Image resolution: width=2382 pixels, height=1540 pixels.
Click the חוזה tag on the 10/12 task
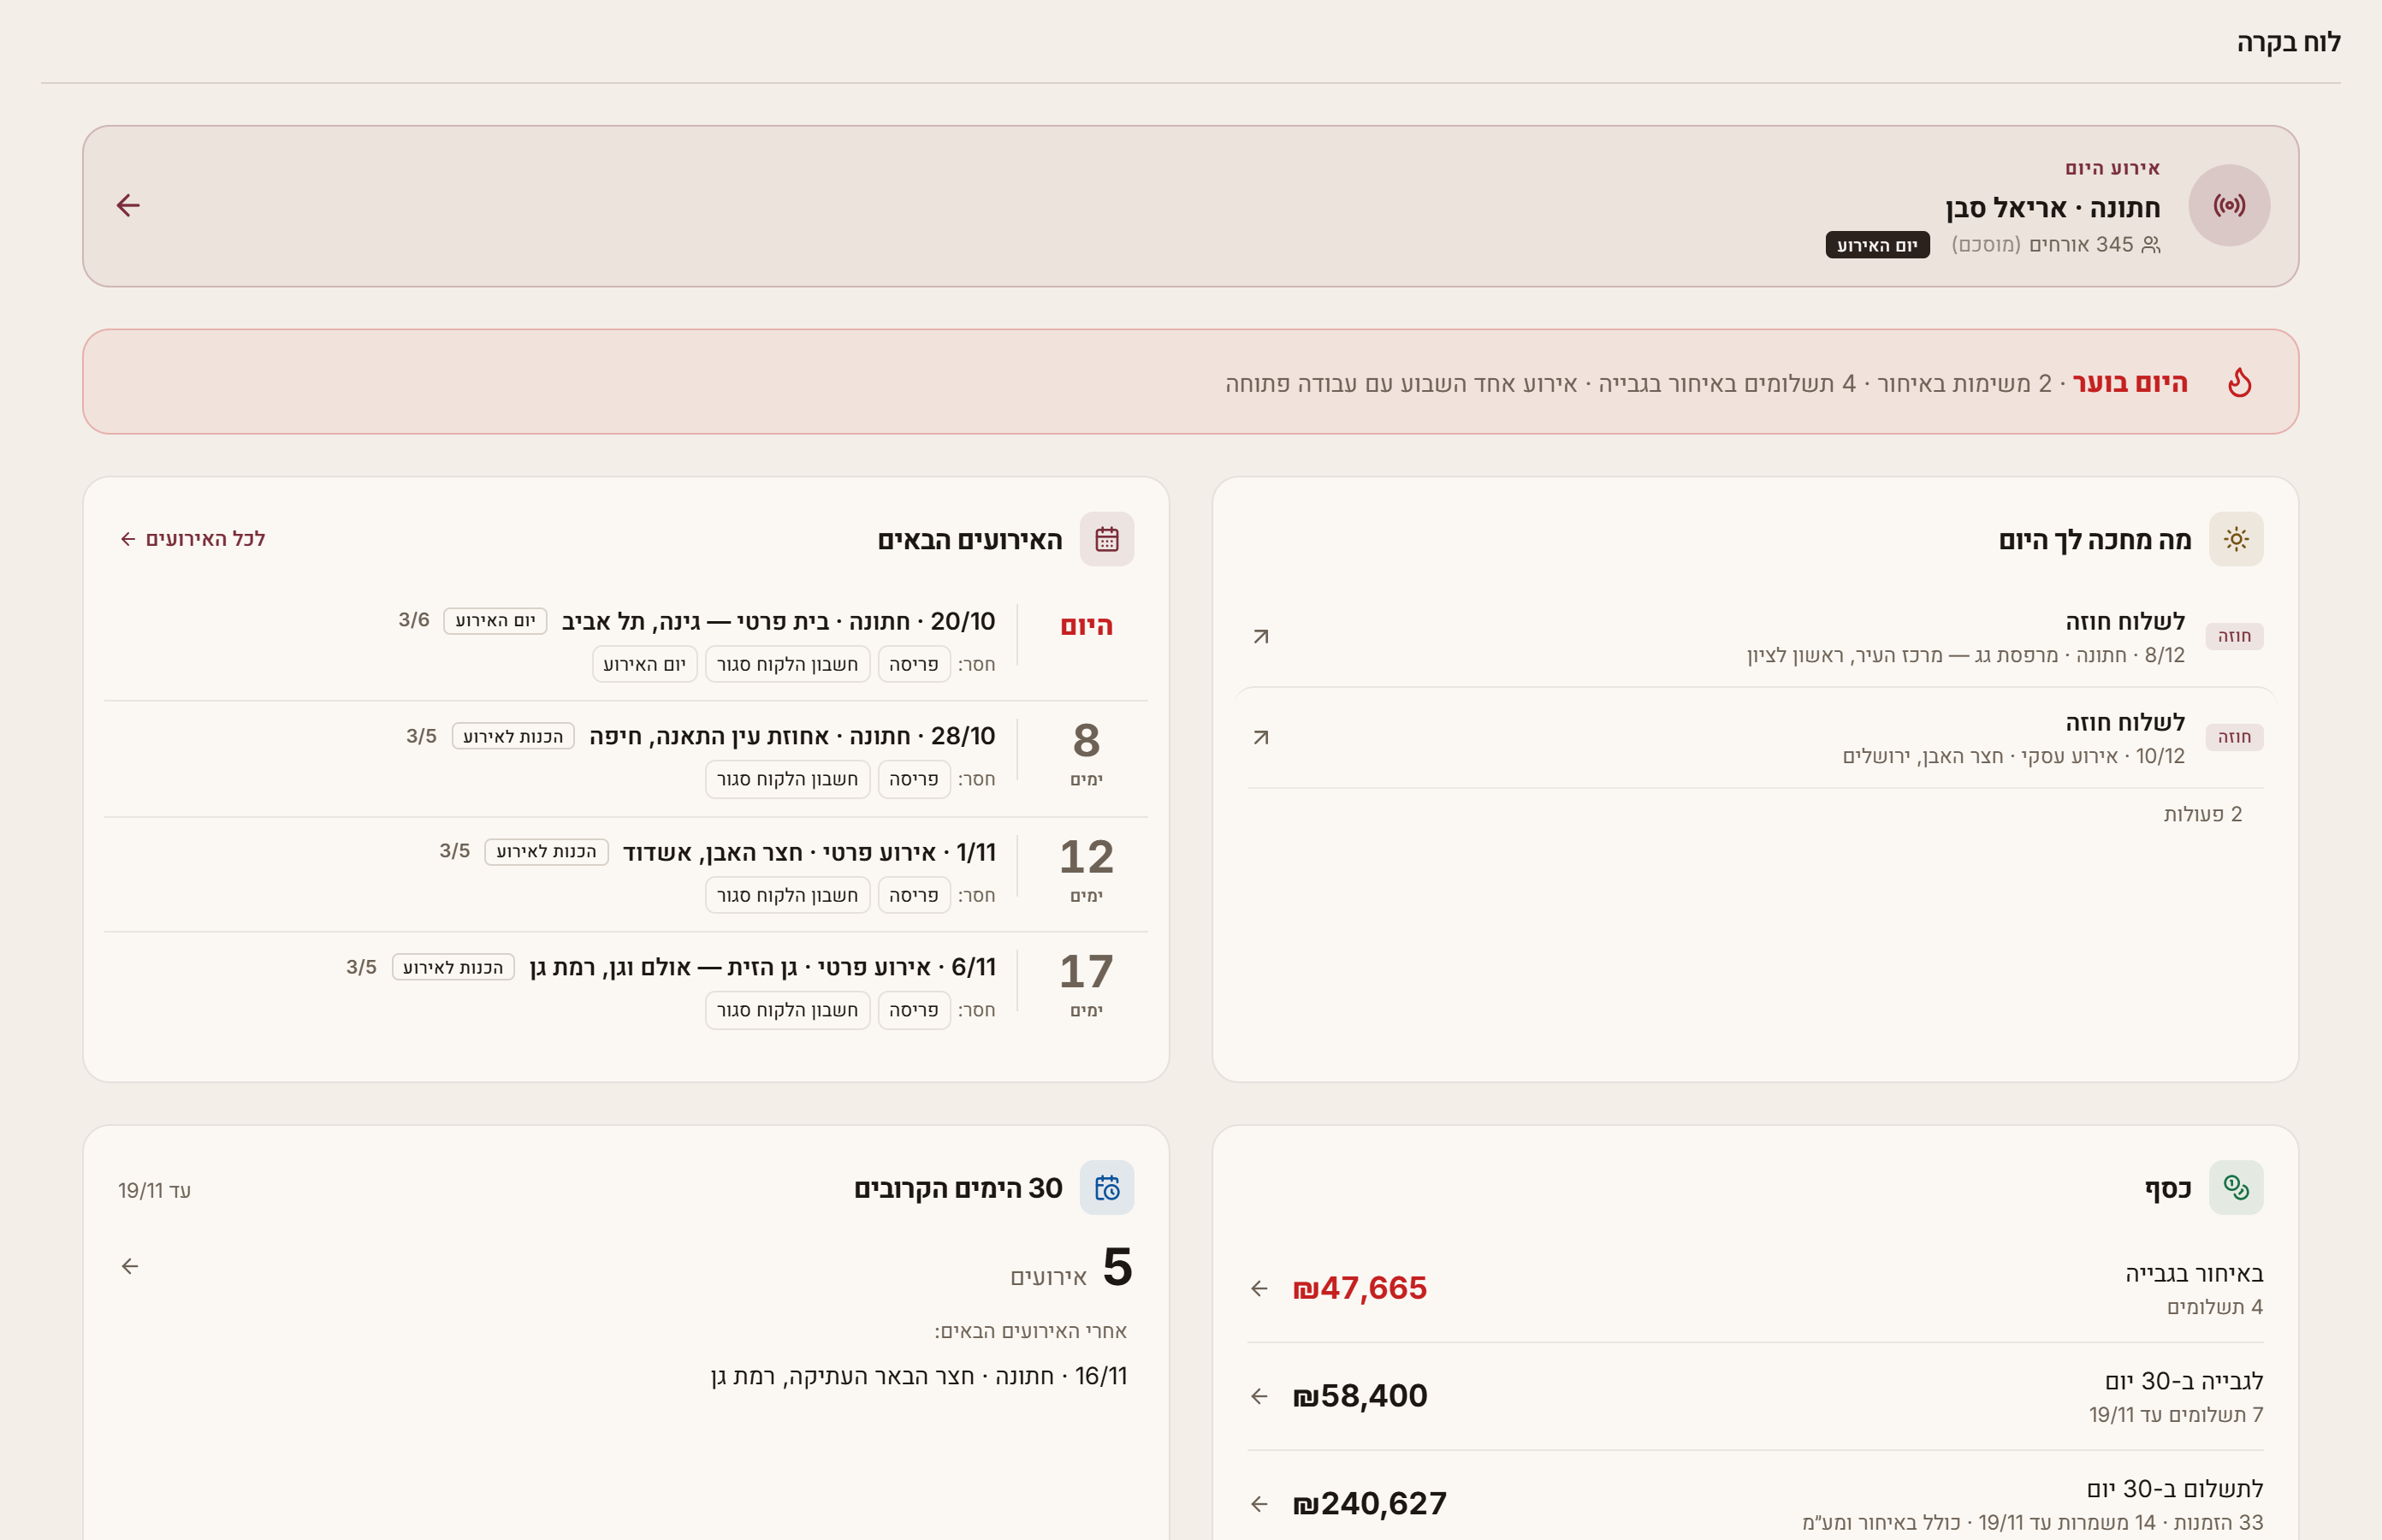click(x=2234, y=738)
